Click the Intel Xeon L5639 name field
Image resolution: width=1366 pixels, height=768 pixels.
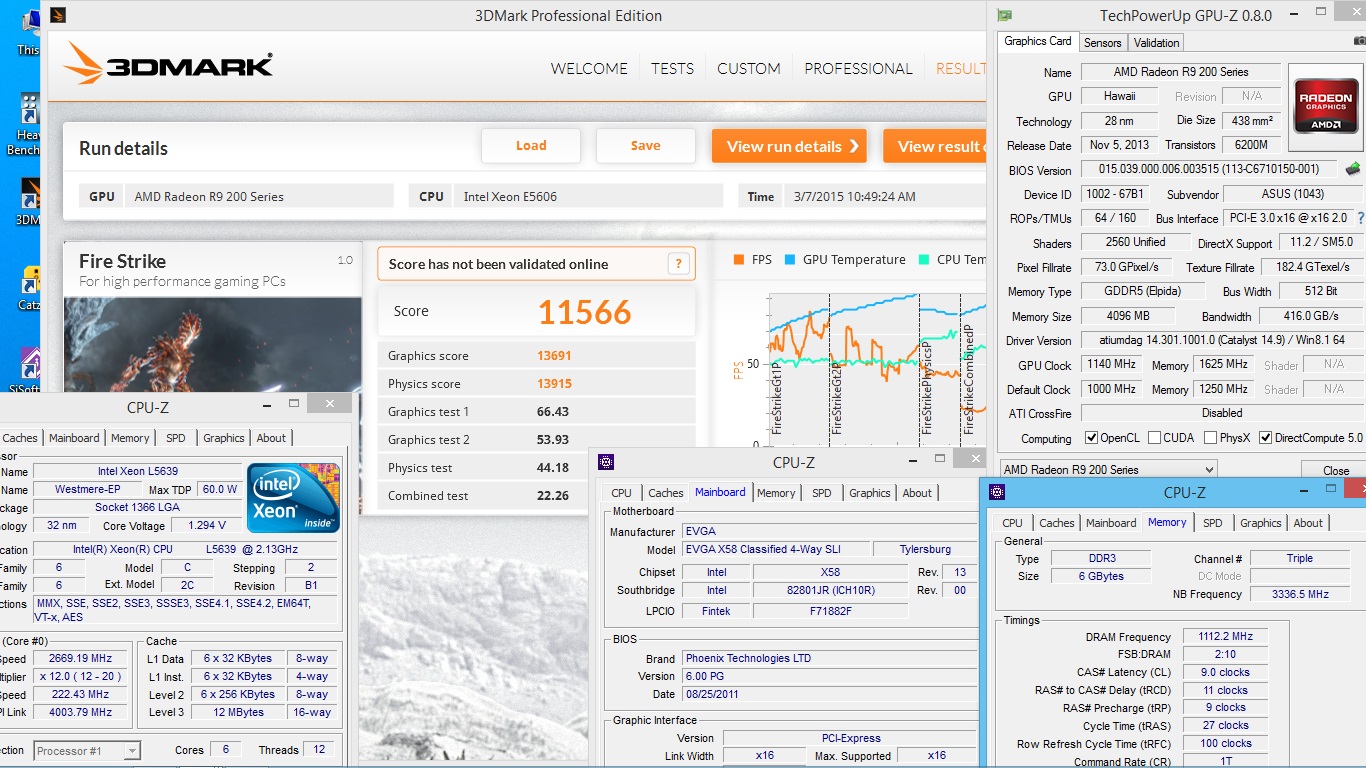[x=137, y=471]
